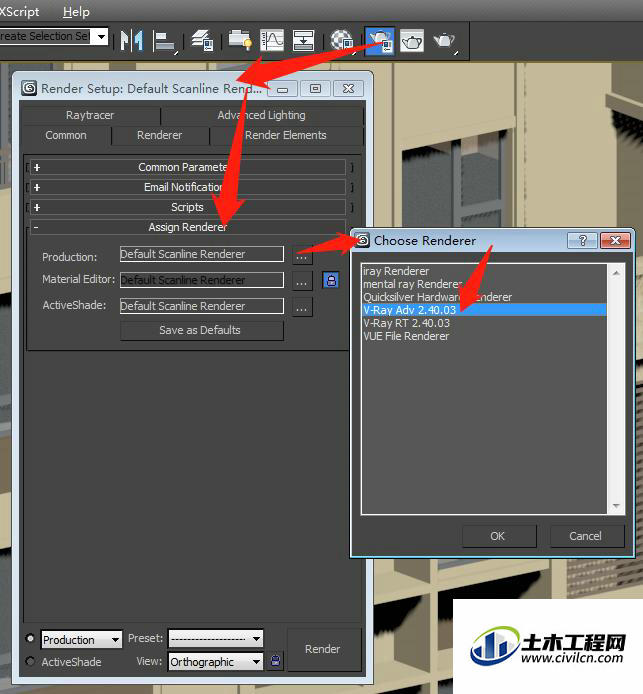The height and width of the screenshot is (694, 643).
Task: Toggle the View lock icon near Orthographic
Action: click(x=275, y=661)
